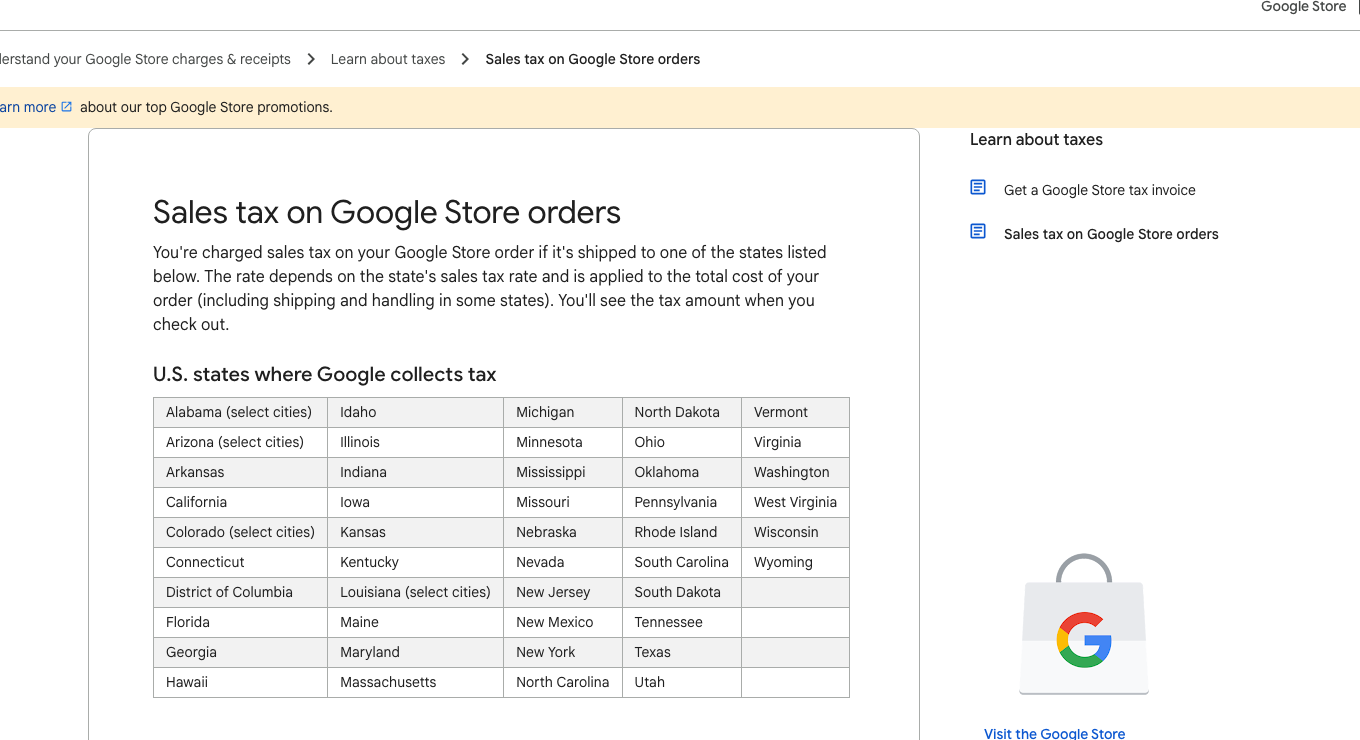Click the Louisiana (select cities) table cell
Image resolution: width=1360 pixels, height=740 pixels.
[415, 592]
